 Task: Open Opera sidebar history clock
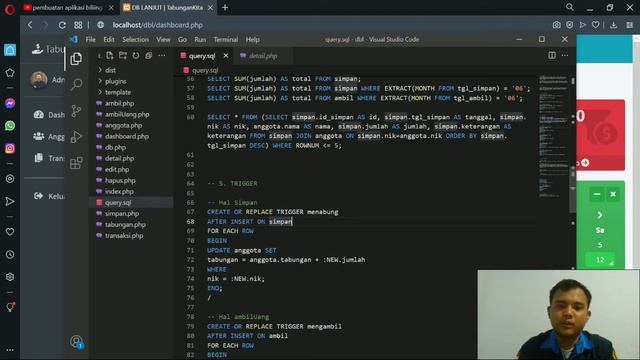(10, 254)
